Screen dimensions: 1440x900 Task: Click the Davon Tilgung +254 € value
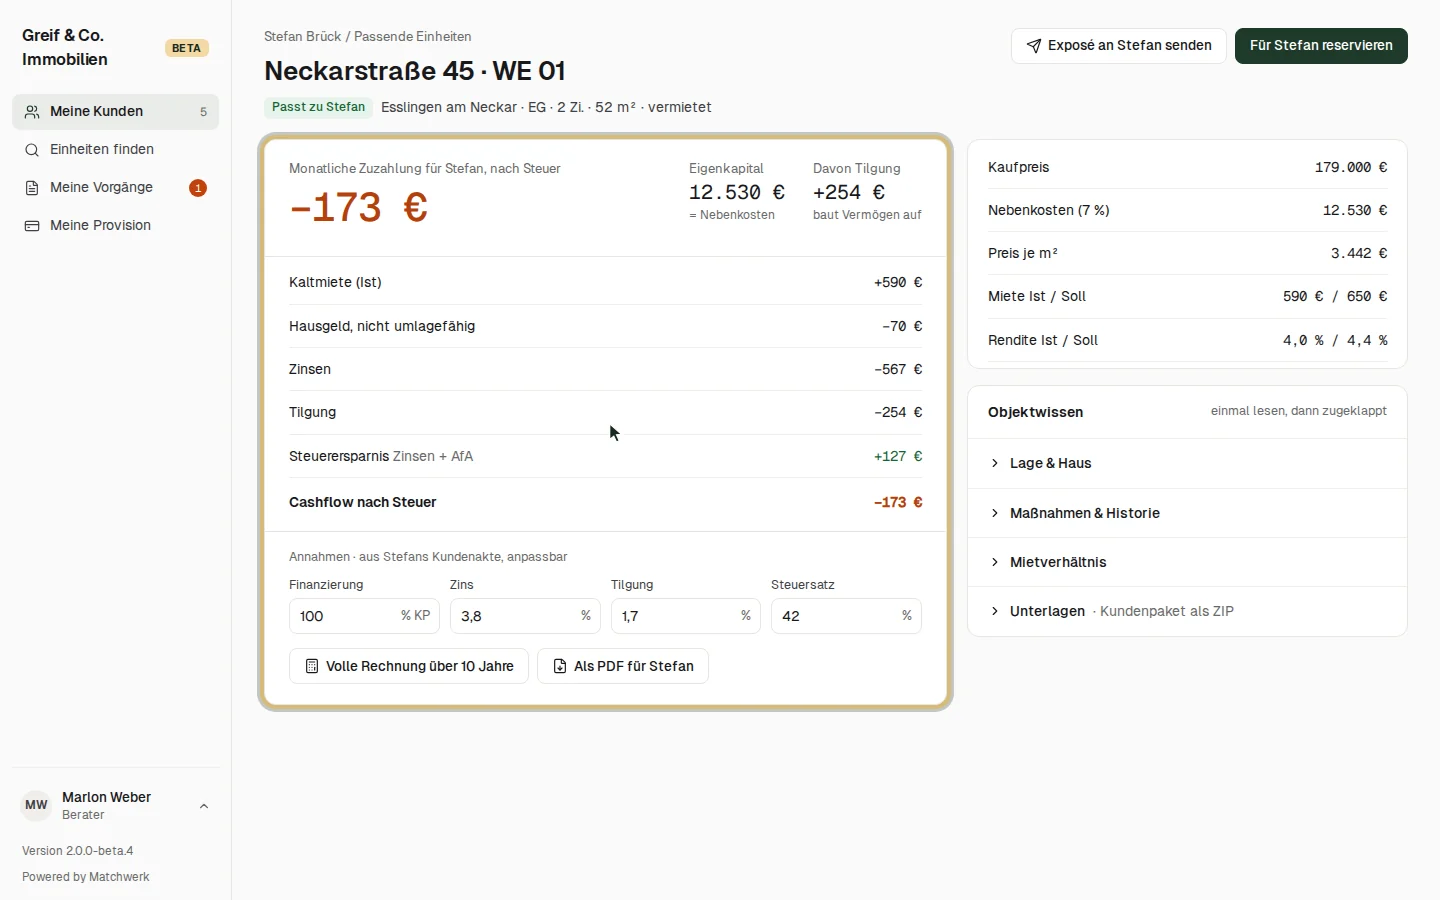point(849,192)
